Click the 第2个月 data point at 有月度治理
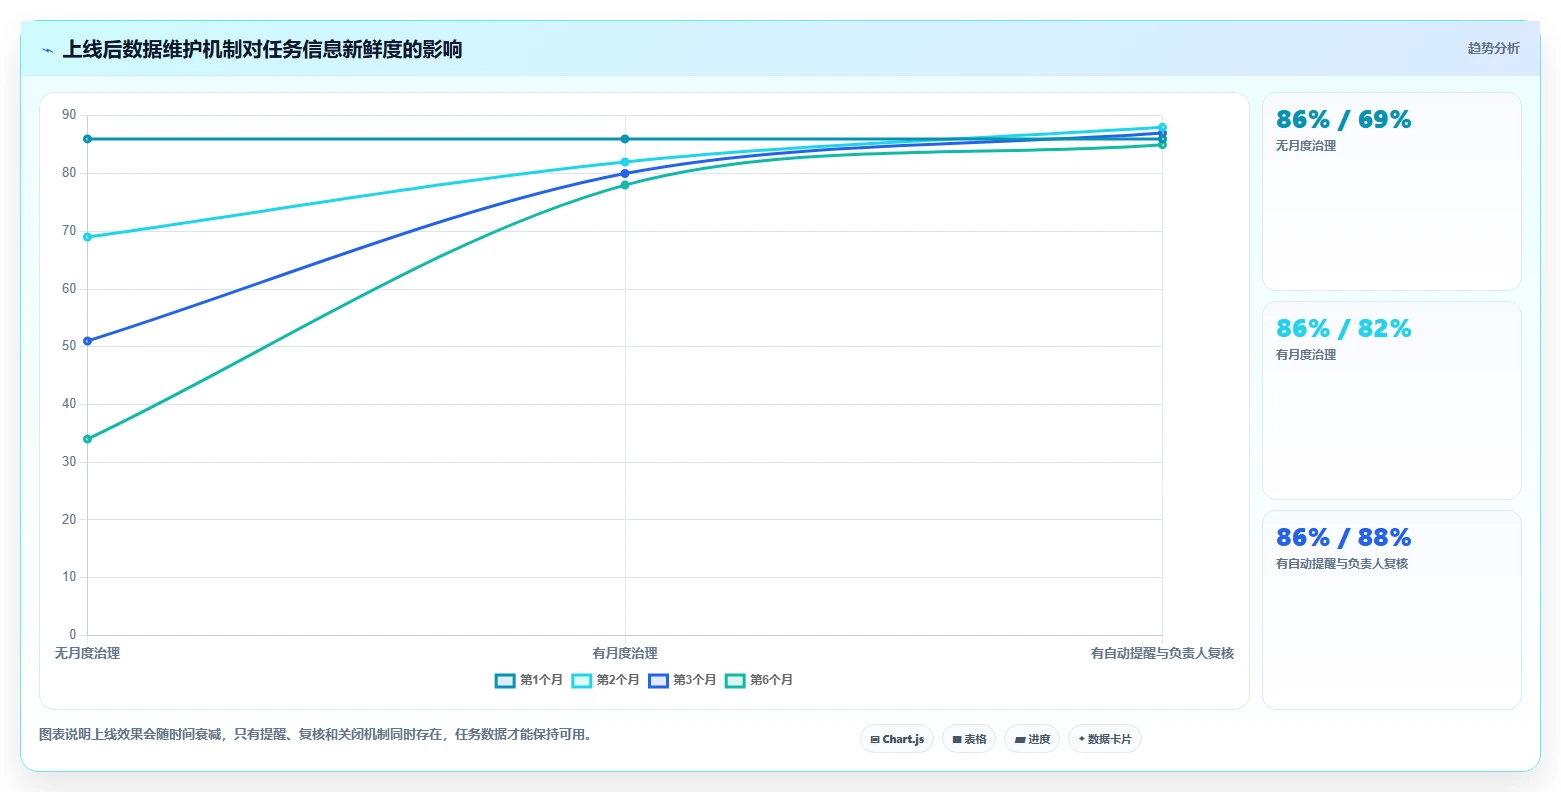Screen dimensions: 1561x792 click(x=625, y=162)
